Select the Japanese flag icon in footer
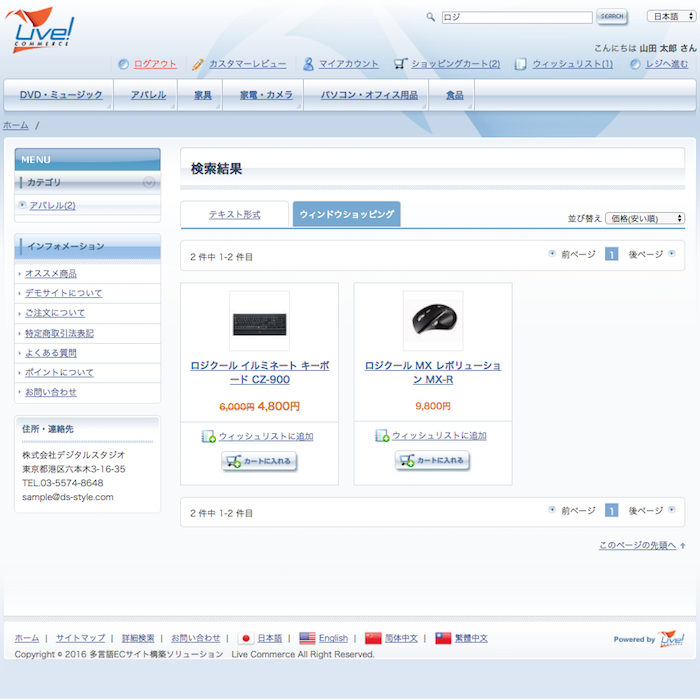 pos(245,638)
